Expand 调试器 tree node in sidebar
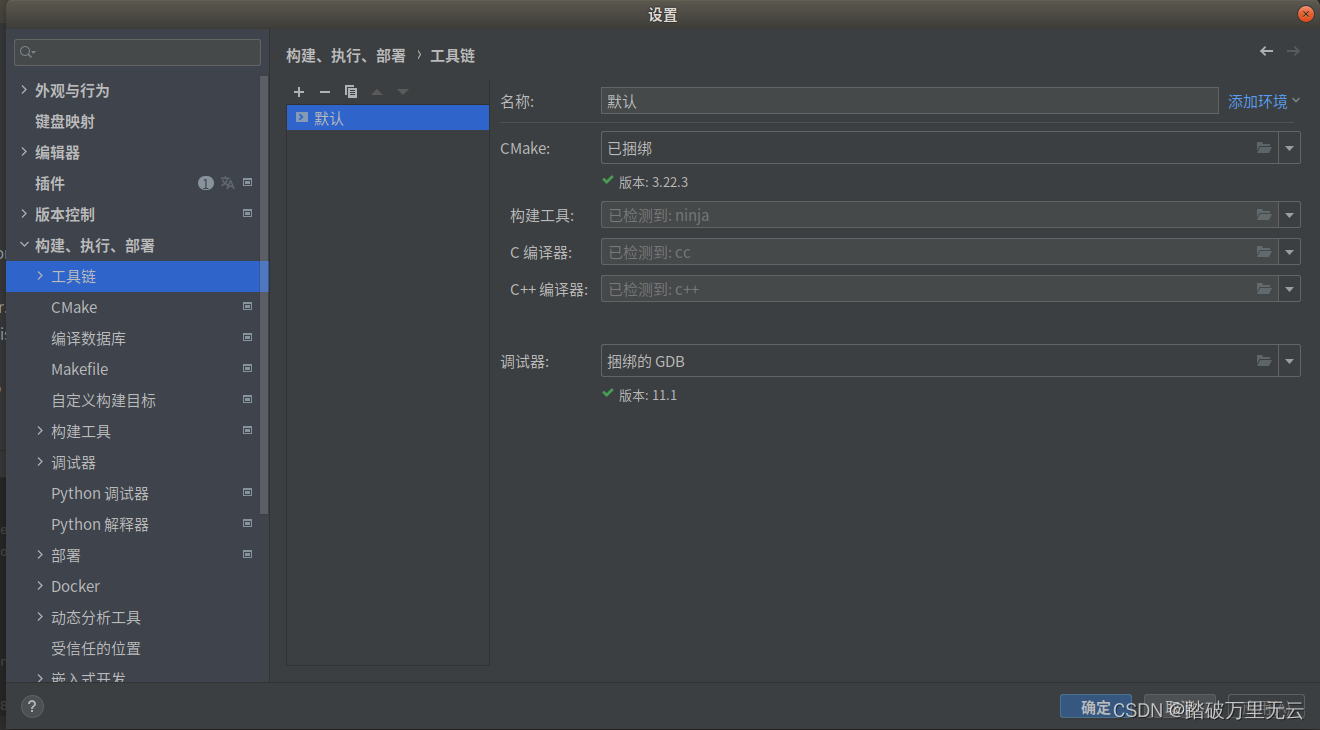Image resolution: width=1320 pixels, height=730 pixels. (40, 462)
